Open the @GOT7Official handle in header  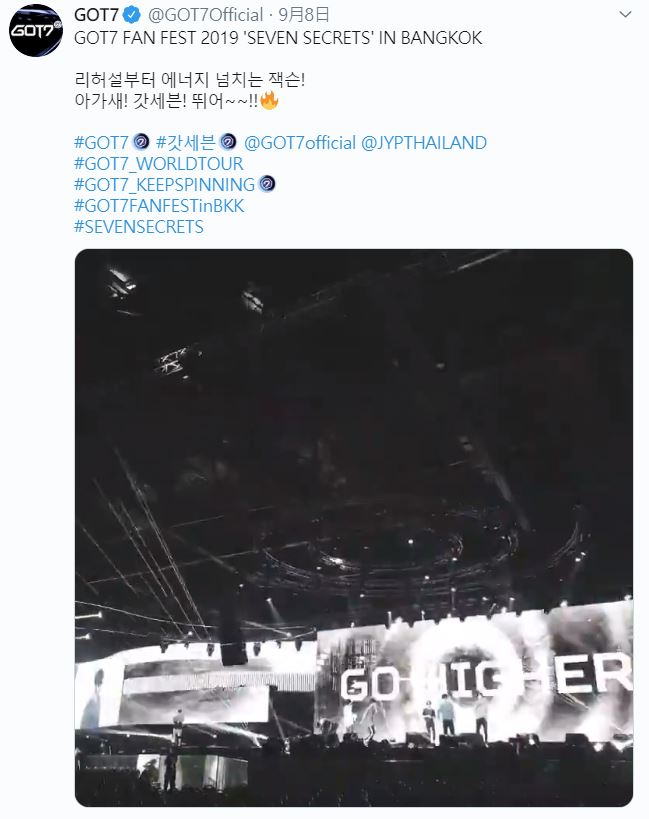point(205,15)
